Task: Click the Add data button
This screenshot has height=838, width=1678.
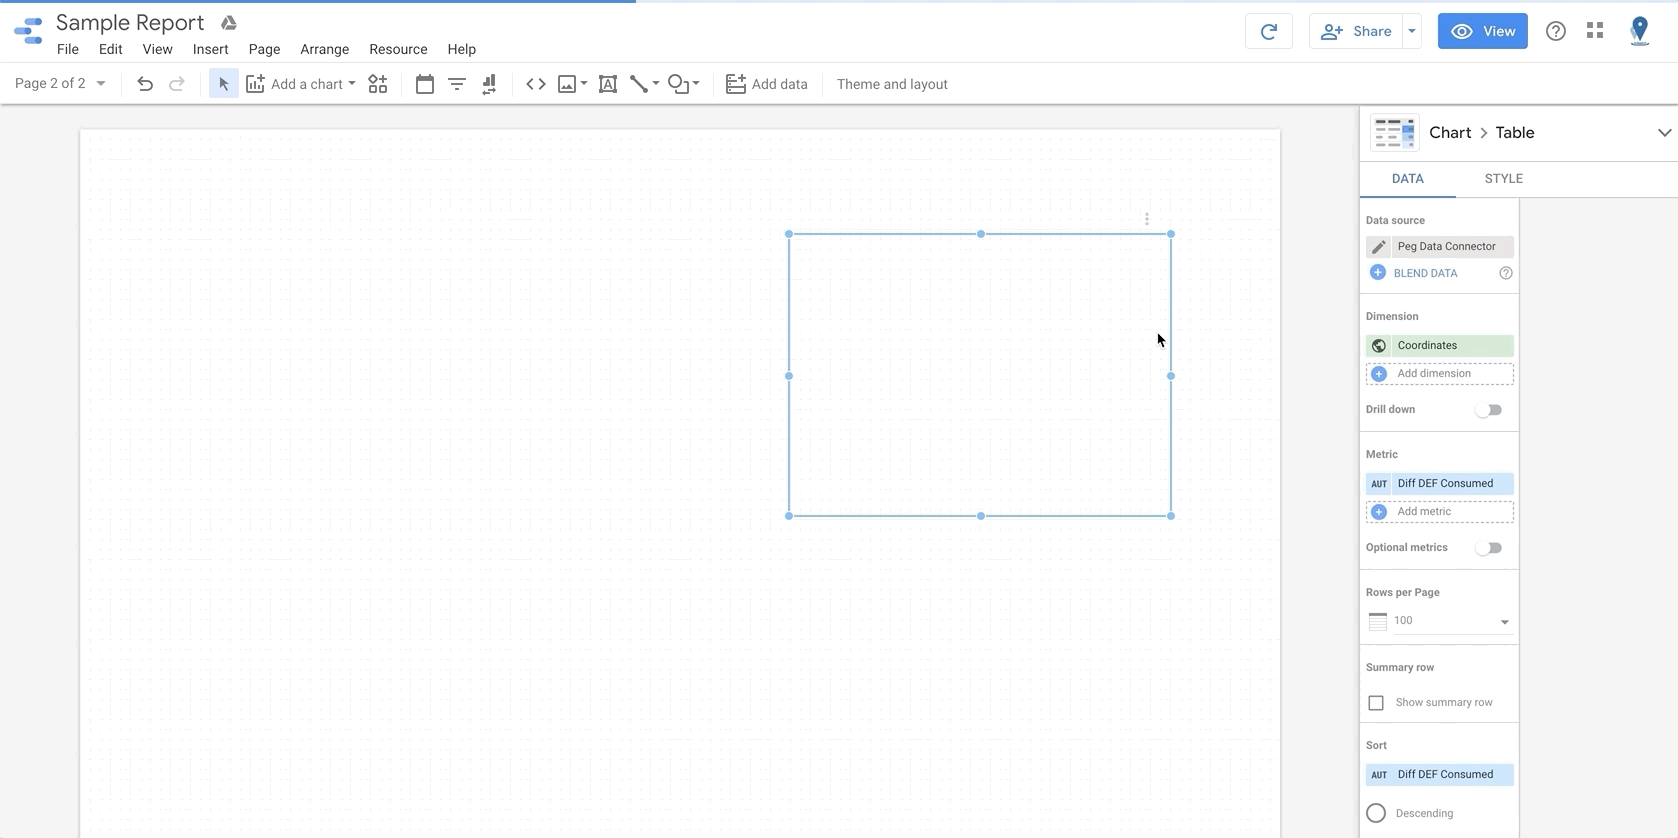Action: [x=767, y=84]
